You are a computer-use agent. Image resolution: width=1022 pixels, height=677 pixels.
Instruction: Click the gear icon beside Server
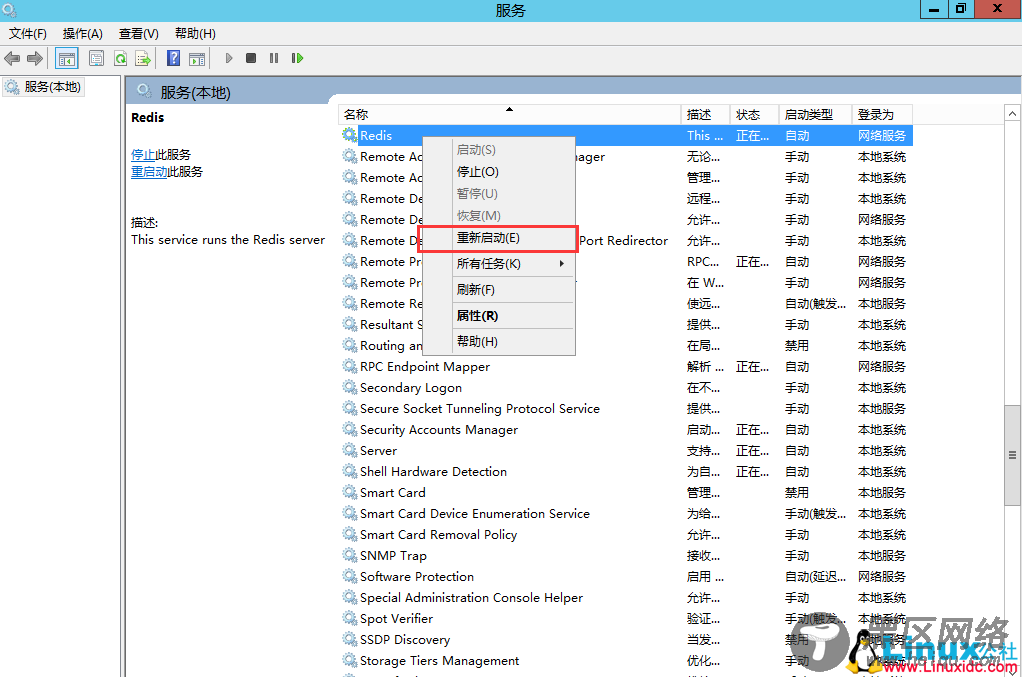pyautogui.click(x=350, y=450)
